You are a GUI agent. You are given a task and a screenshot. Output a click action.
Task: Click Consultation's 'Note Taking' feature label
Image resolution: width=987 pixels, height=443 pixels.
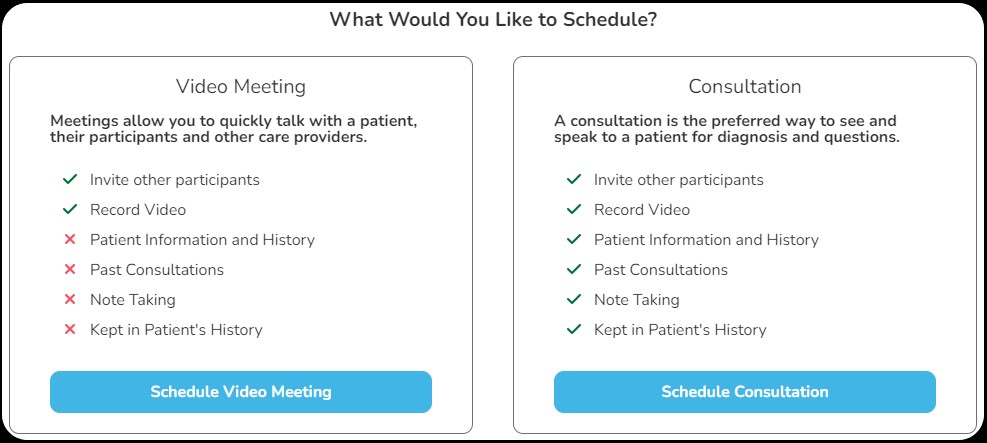point(636,300)
